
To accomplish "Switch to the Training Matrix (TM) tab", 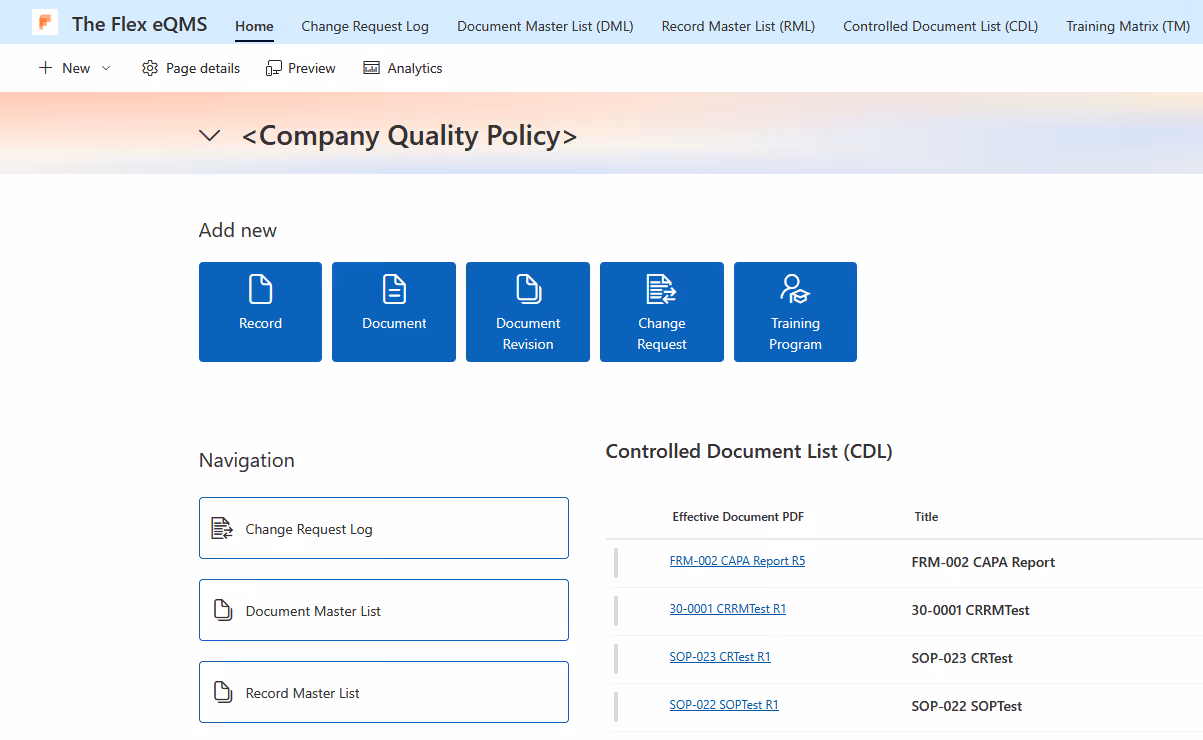I will pyautogui.click(x=1127, y=26).
